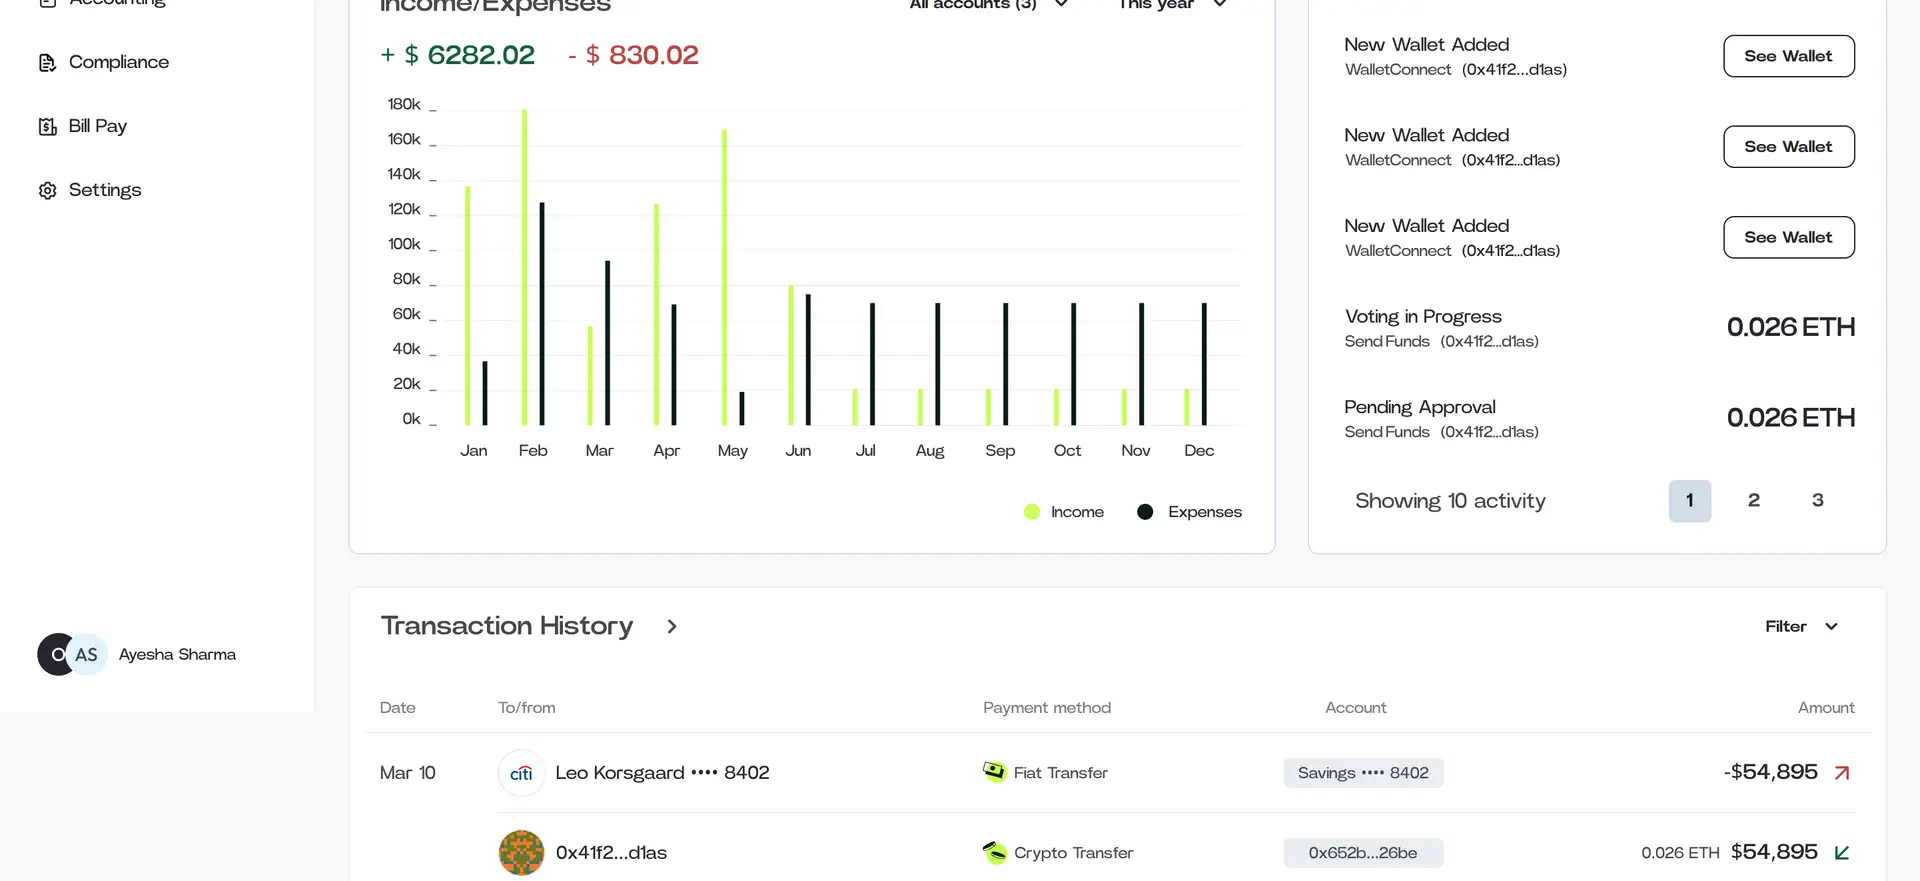Click the first See Wallet button
Viewport: 1920px width, 881px height.
click(x=1788, y=57)
